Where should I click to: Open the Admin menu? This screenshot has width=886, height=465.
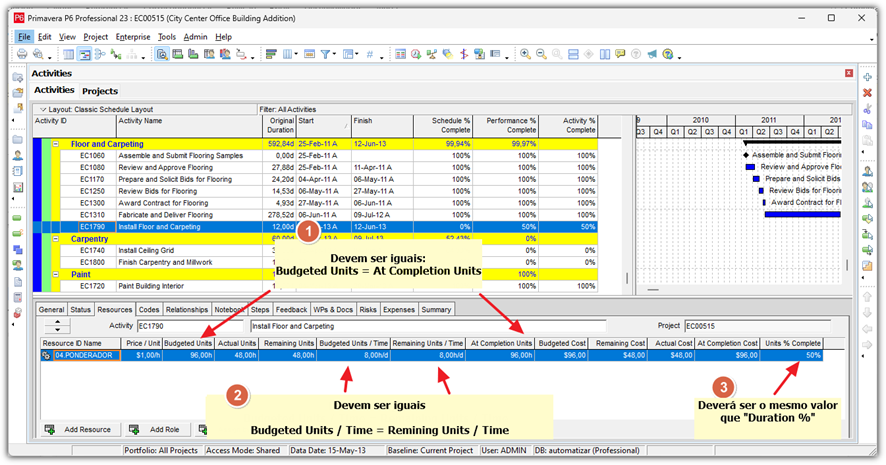click(196, 37)
